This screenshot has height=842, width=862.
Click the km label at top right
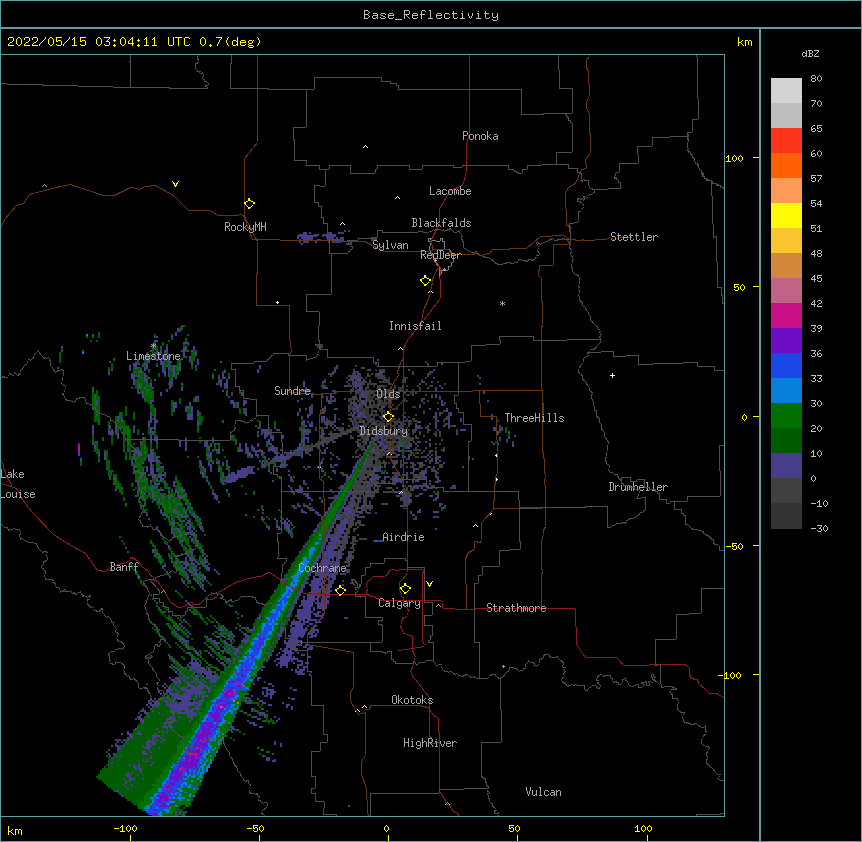tap(744, 42)
